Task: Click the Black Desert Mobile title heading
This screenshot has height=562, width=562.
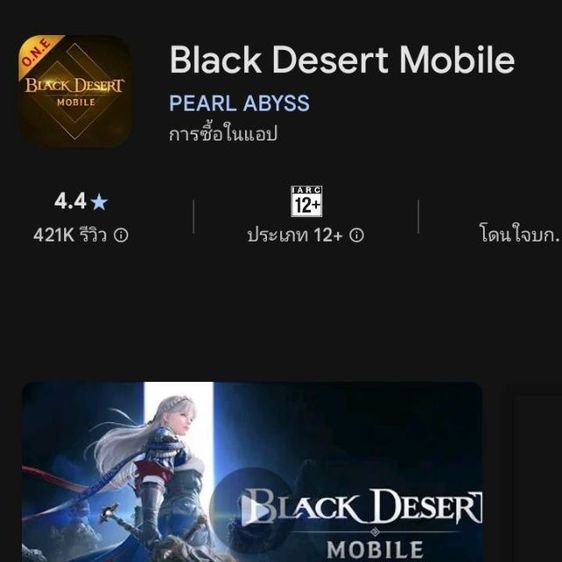Action: click(x=342, y=59)
